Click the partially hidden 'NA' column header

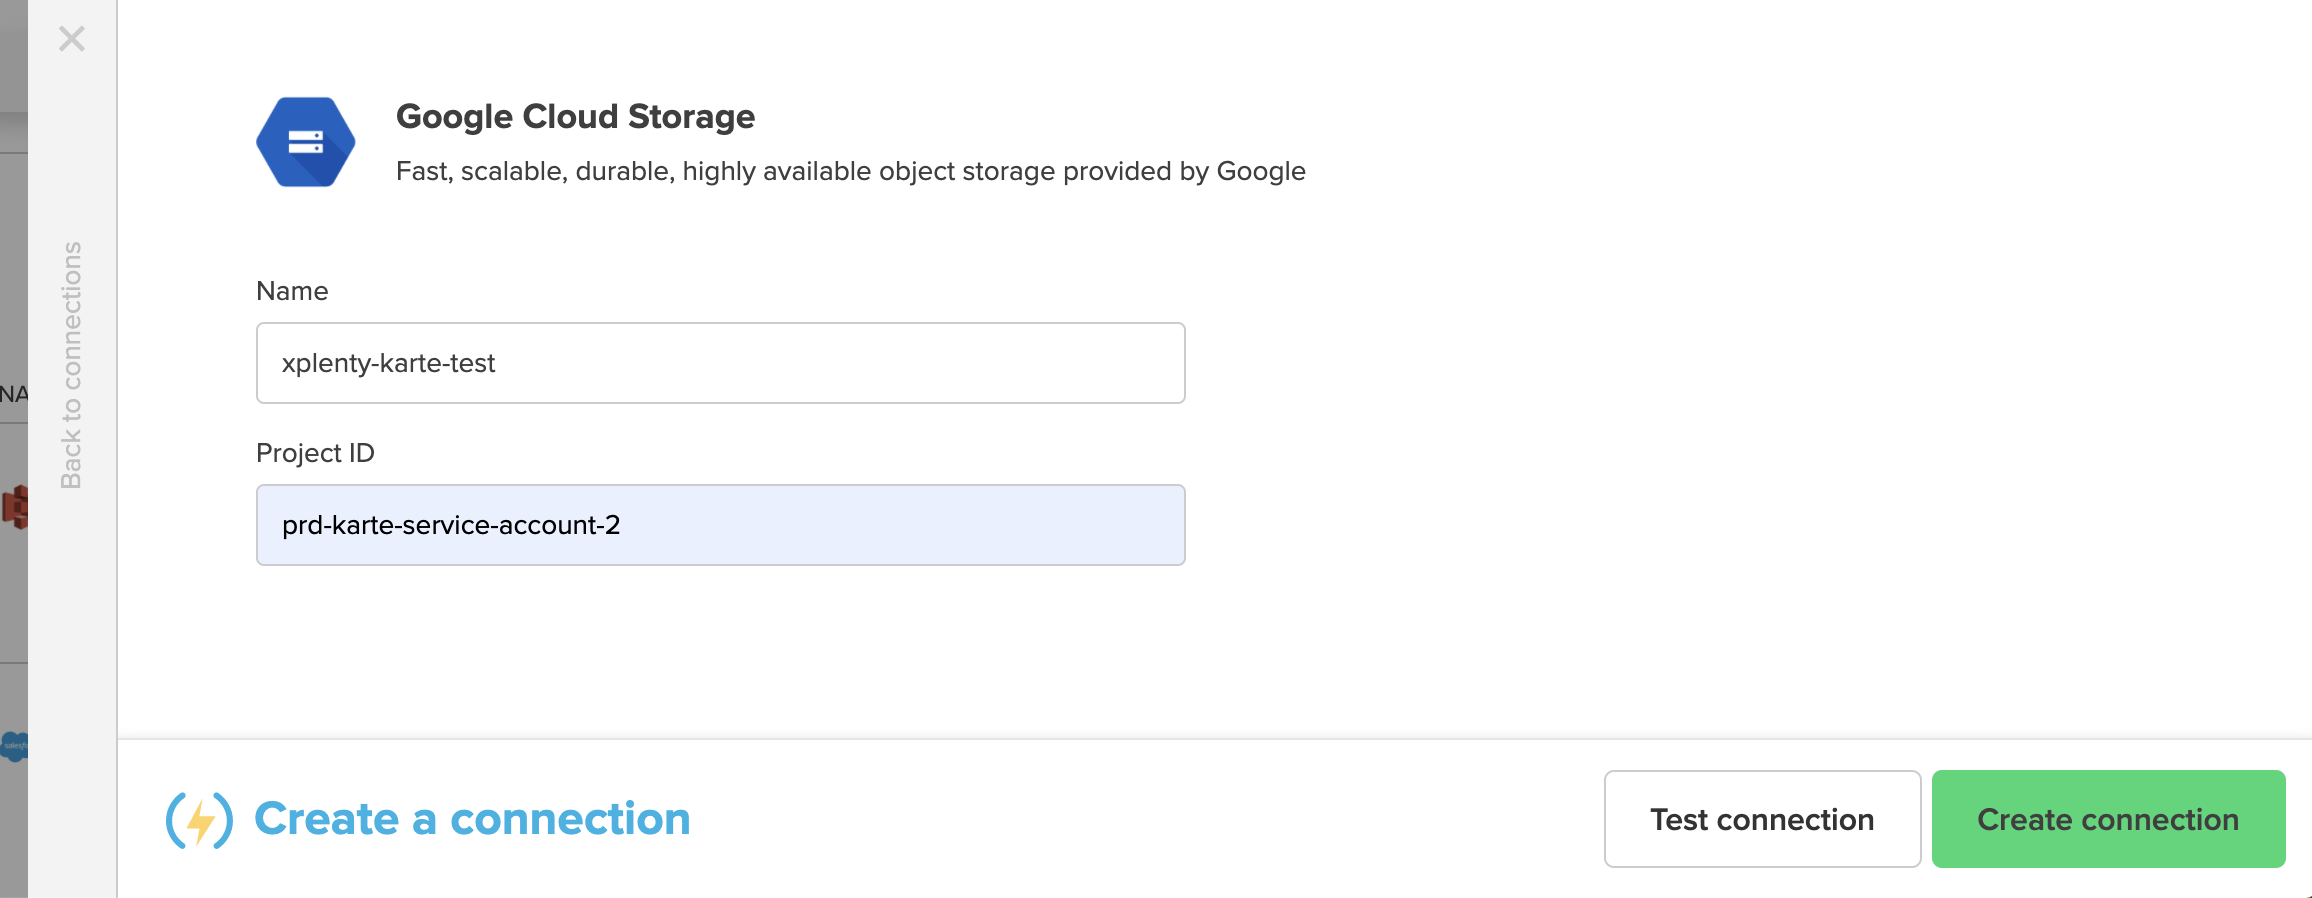[13, 394]
